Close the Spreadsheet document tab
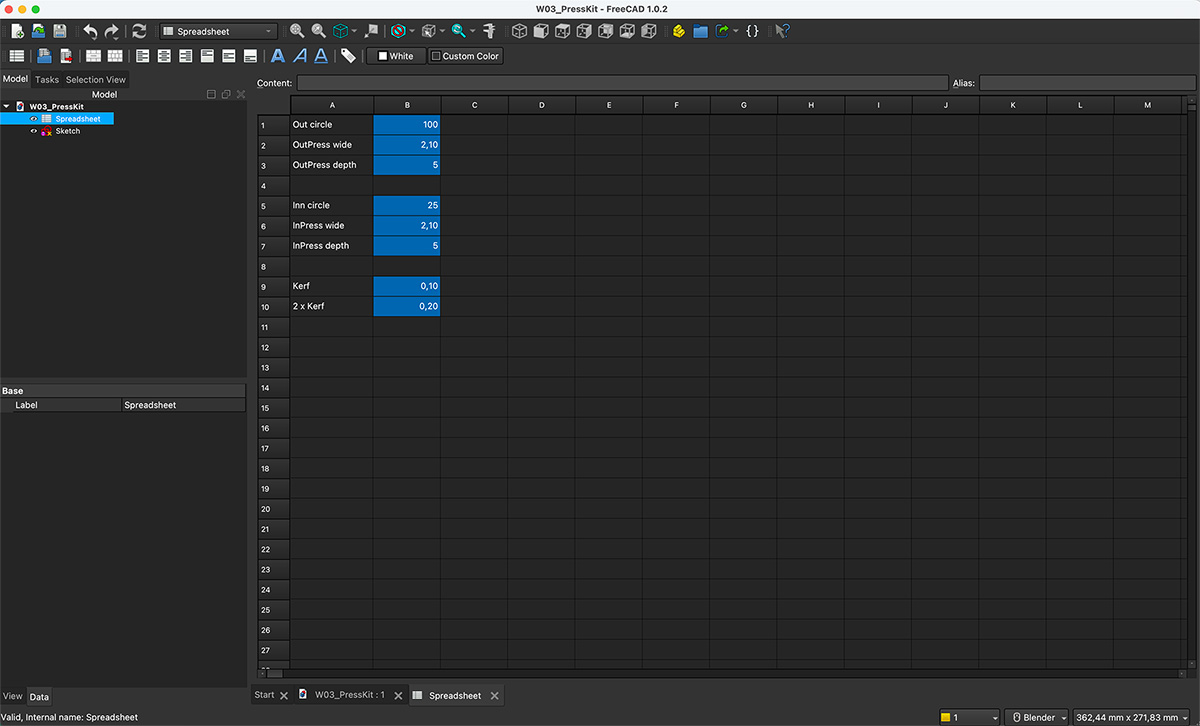This screenshot has height=726, width=1200. [x=493, y=694]
